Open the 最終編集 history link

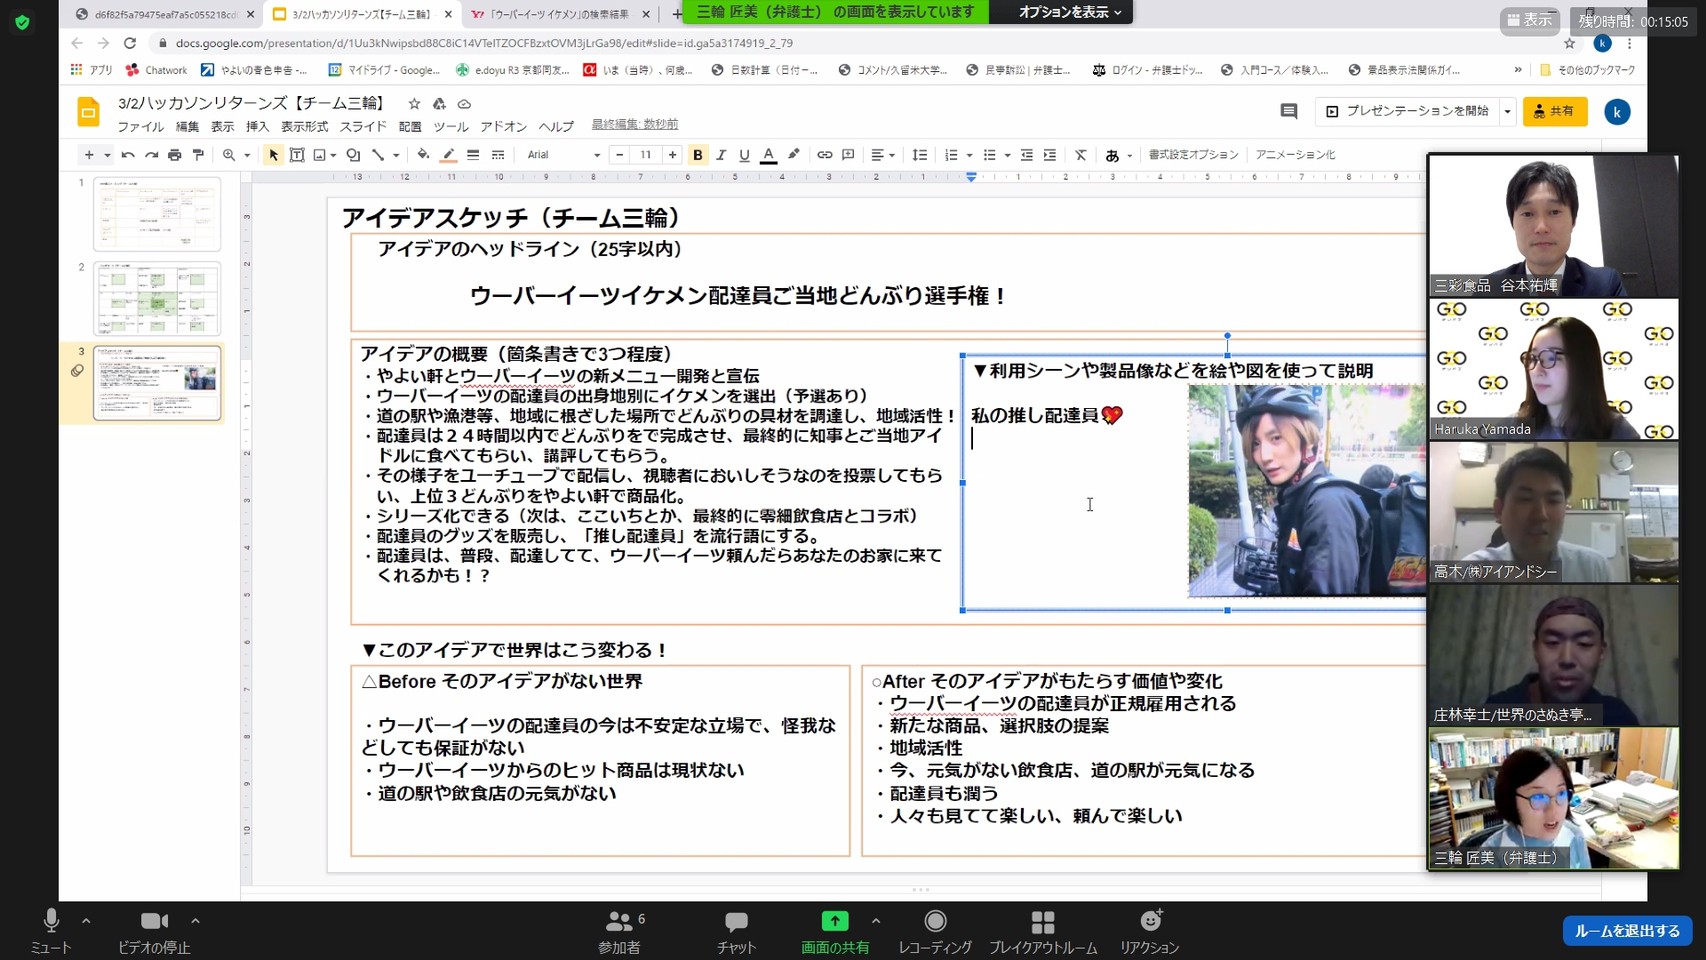(635, 124)
